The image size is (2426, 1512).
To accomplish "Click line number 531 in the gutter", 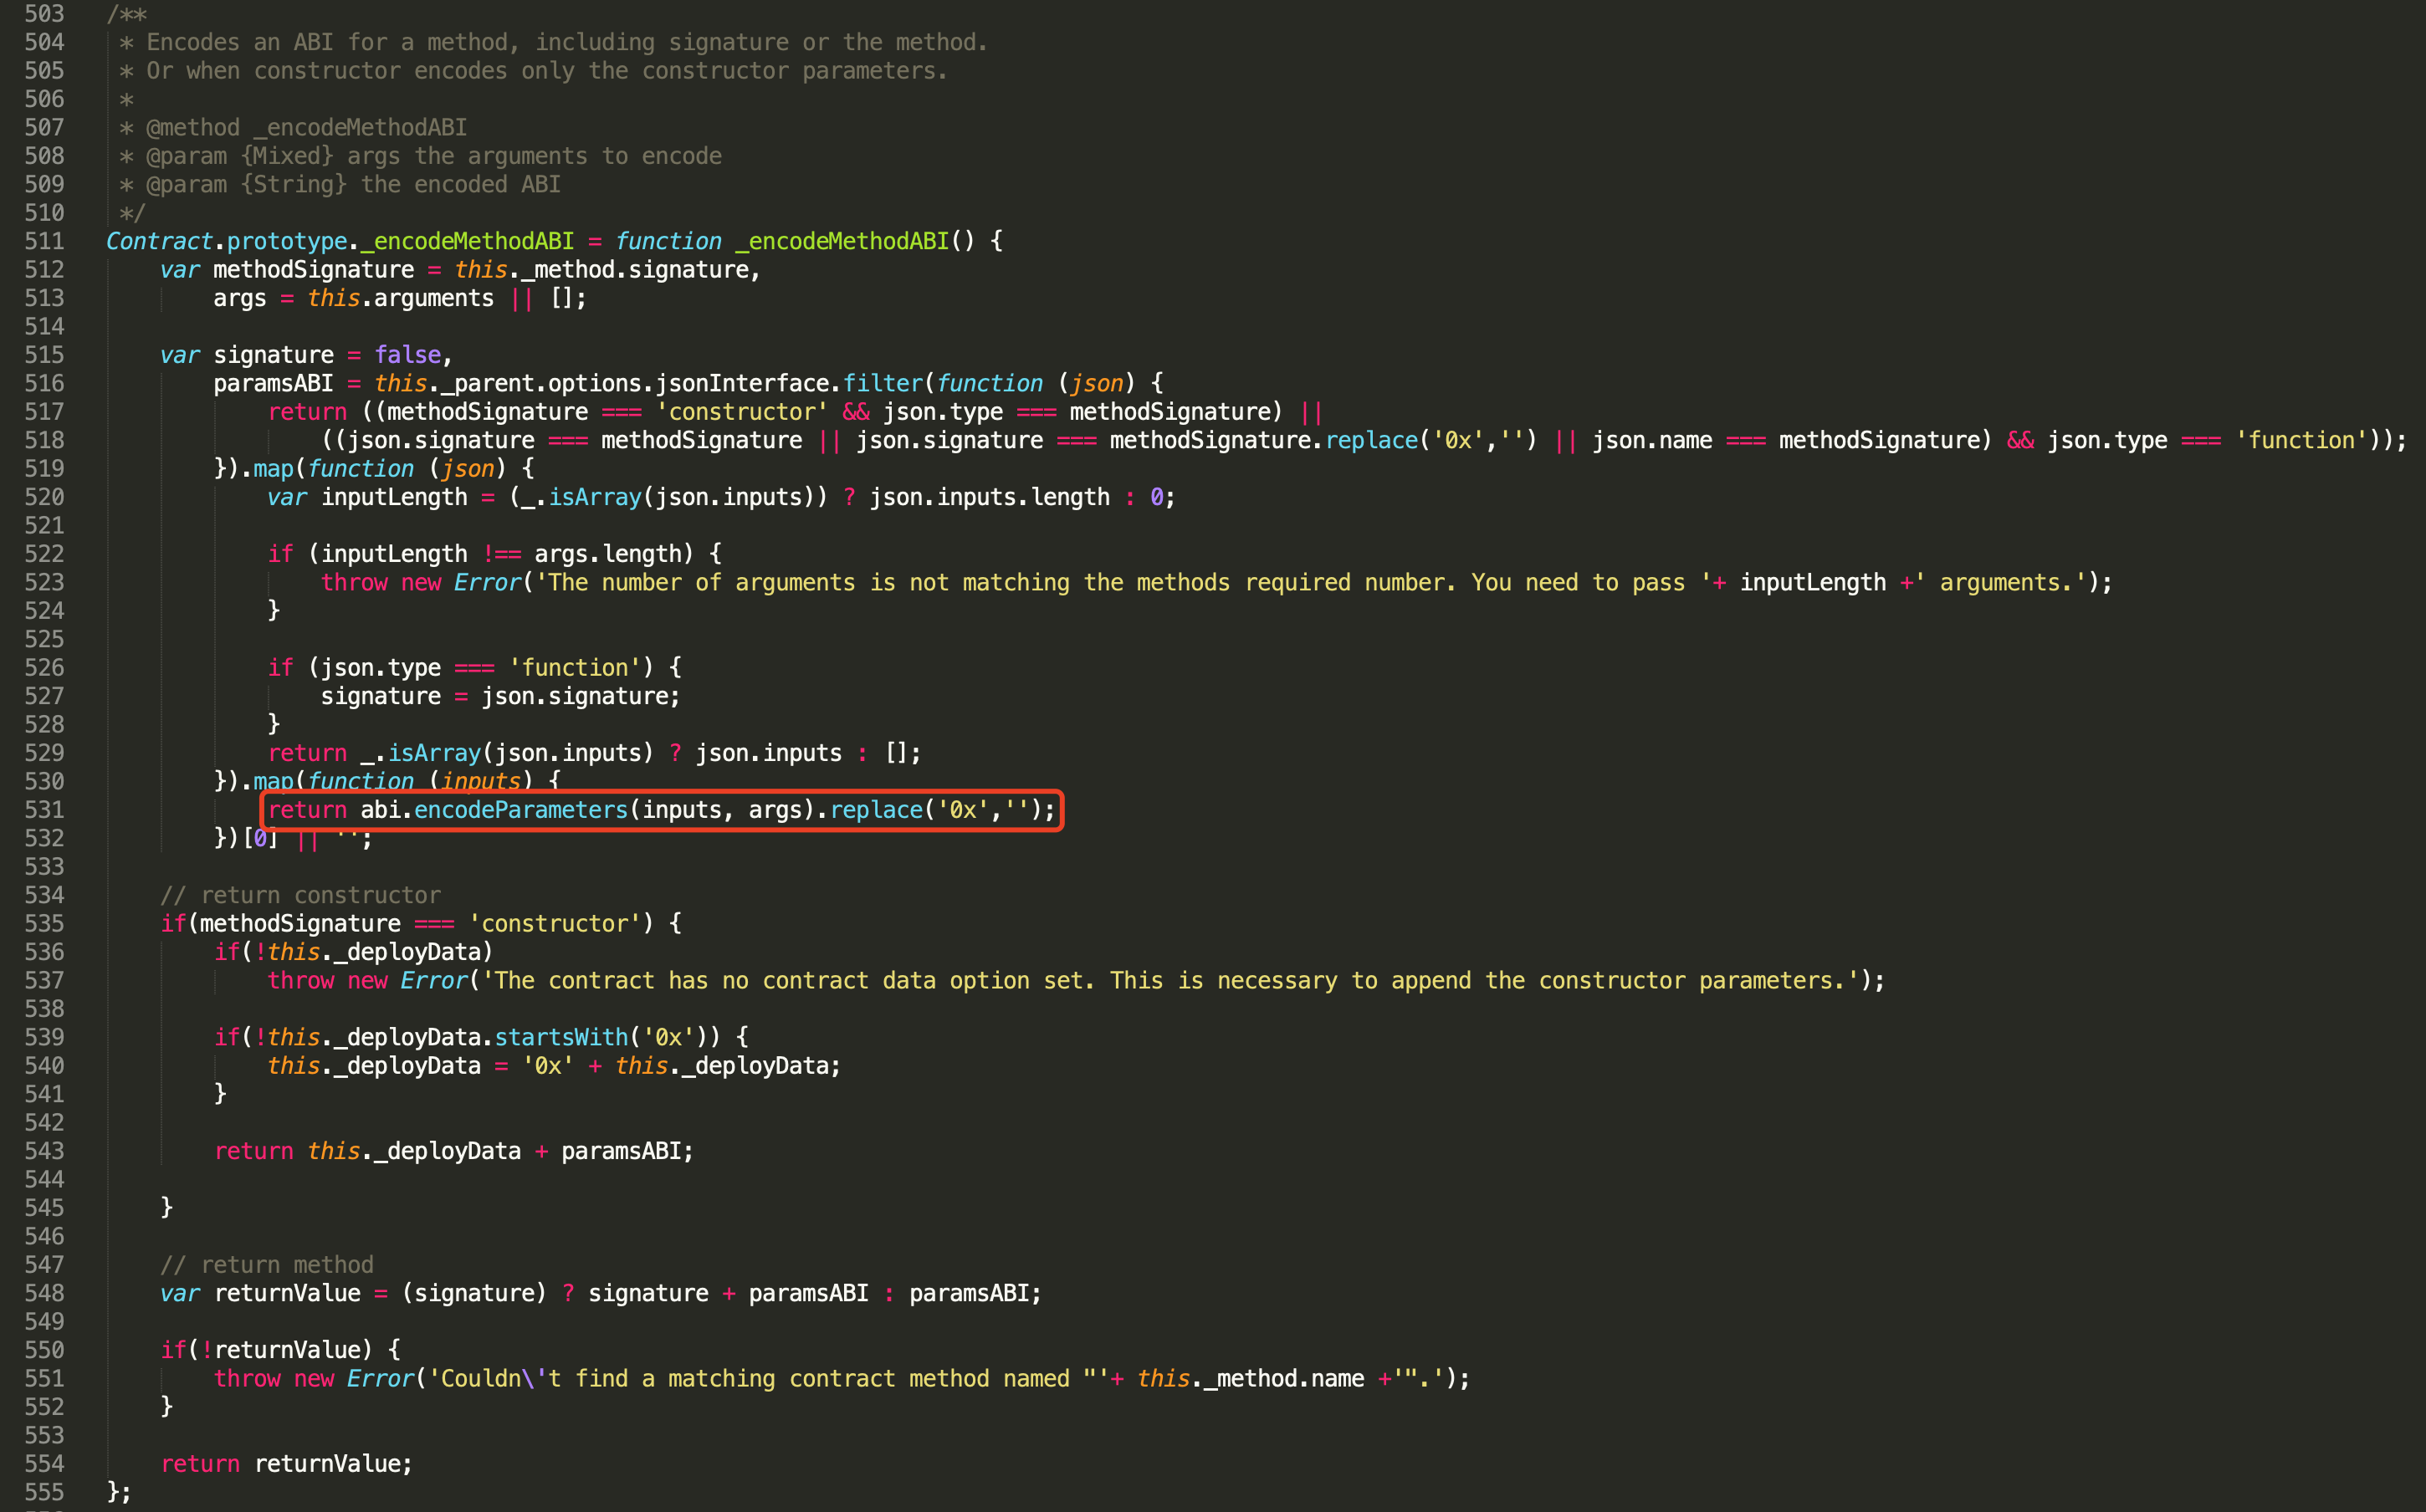I will [x=44, y=810].
